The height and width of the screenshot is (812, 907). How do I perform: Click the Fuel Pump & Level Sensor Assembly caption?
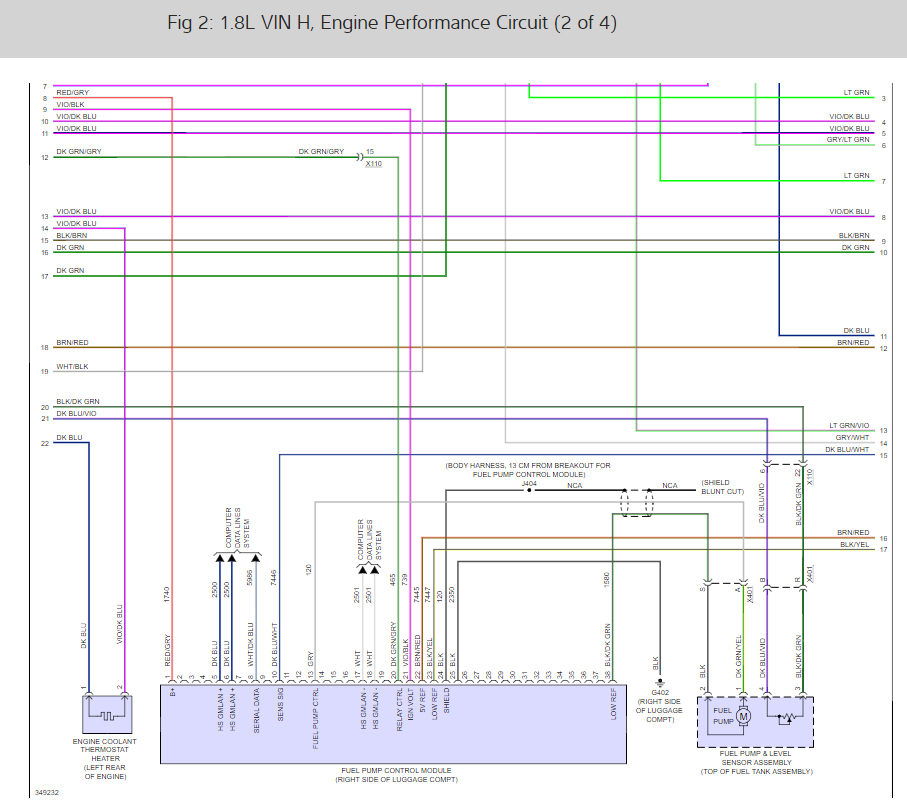(756, 762)
